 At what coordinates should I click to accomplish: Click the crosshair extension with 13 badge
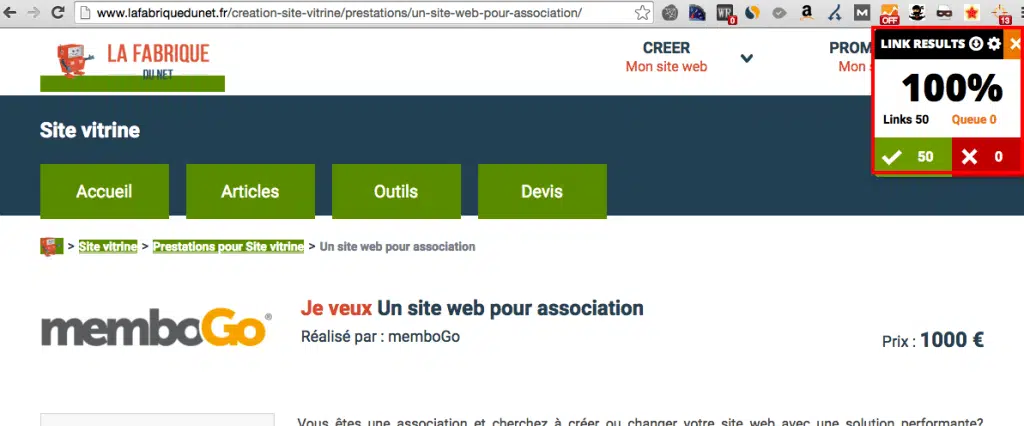(1000, 13)
